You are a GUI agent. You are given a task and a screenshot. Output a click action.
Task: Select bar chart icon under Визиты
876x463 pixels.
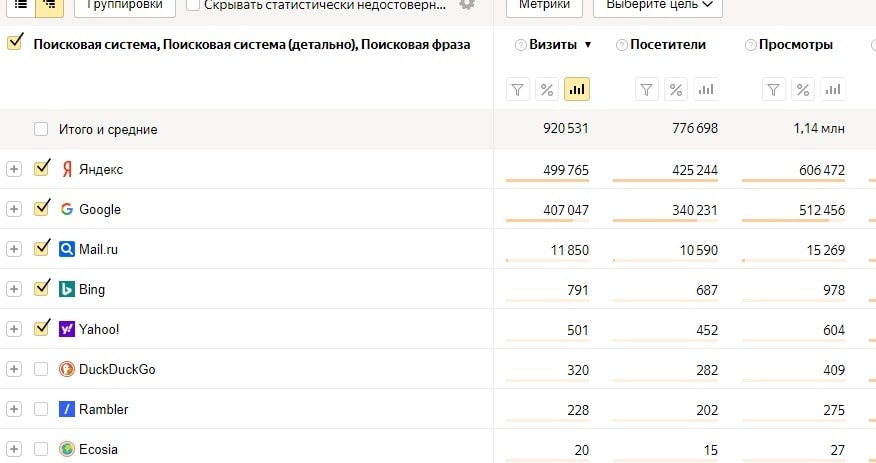point(577,90)
